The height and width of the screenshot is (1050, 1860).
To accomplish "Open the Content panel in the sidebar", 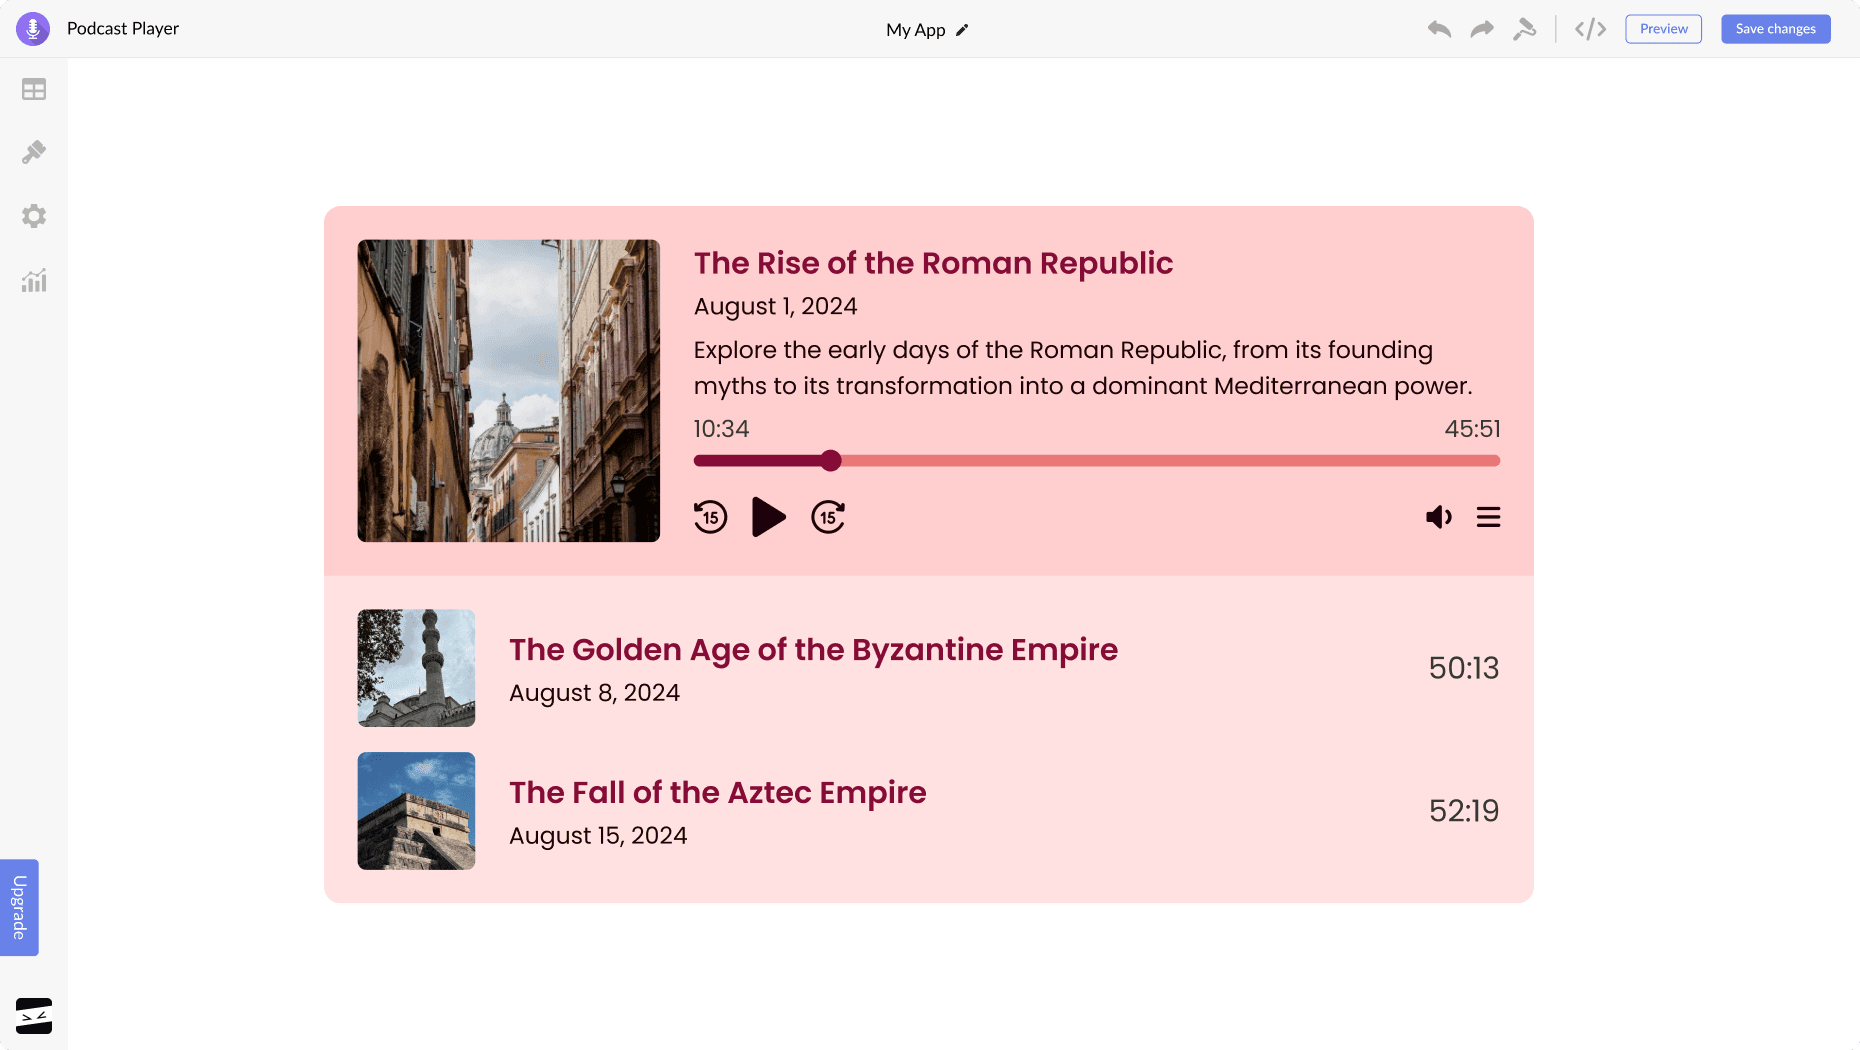I will [33, 89].
